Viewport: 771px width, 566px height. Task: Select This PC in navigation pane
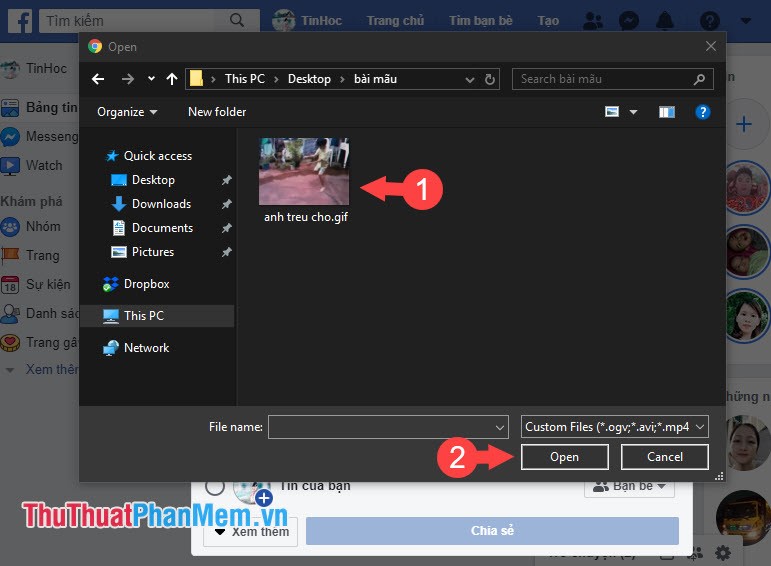click(156, 316)
